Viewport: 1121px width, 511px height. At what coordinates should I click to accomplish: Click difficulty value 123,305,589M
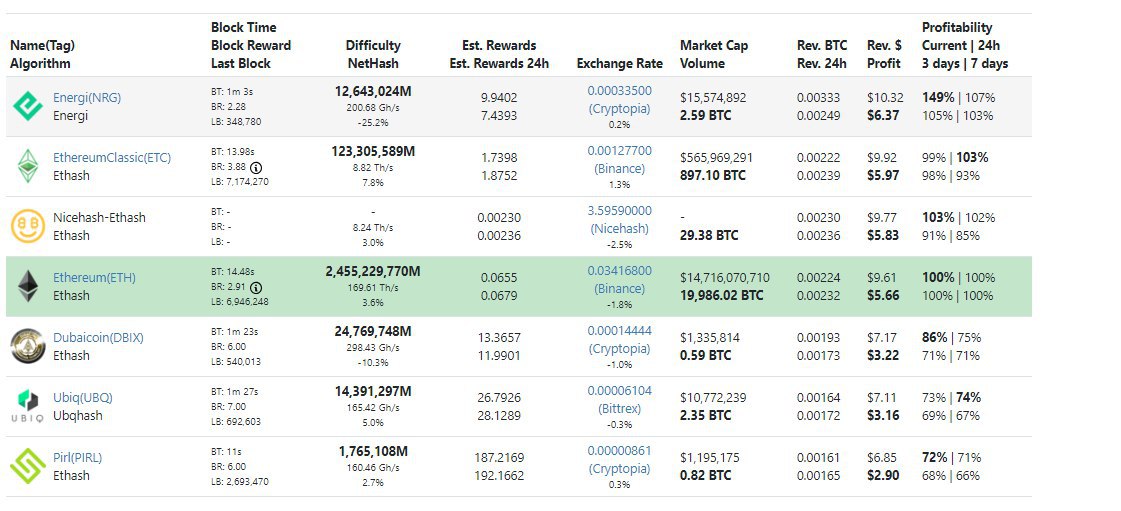pyautogui.click(x=373, y=152)
